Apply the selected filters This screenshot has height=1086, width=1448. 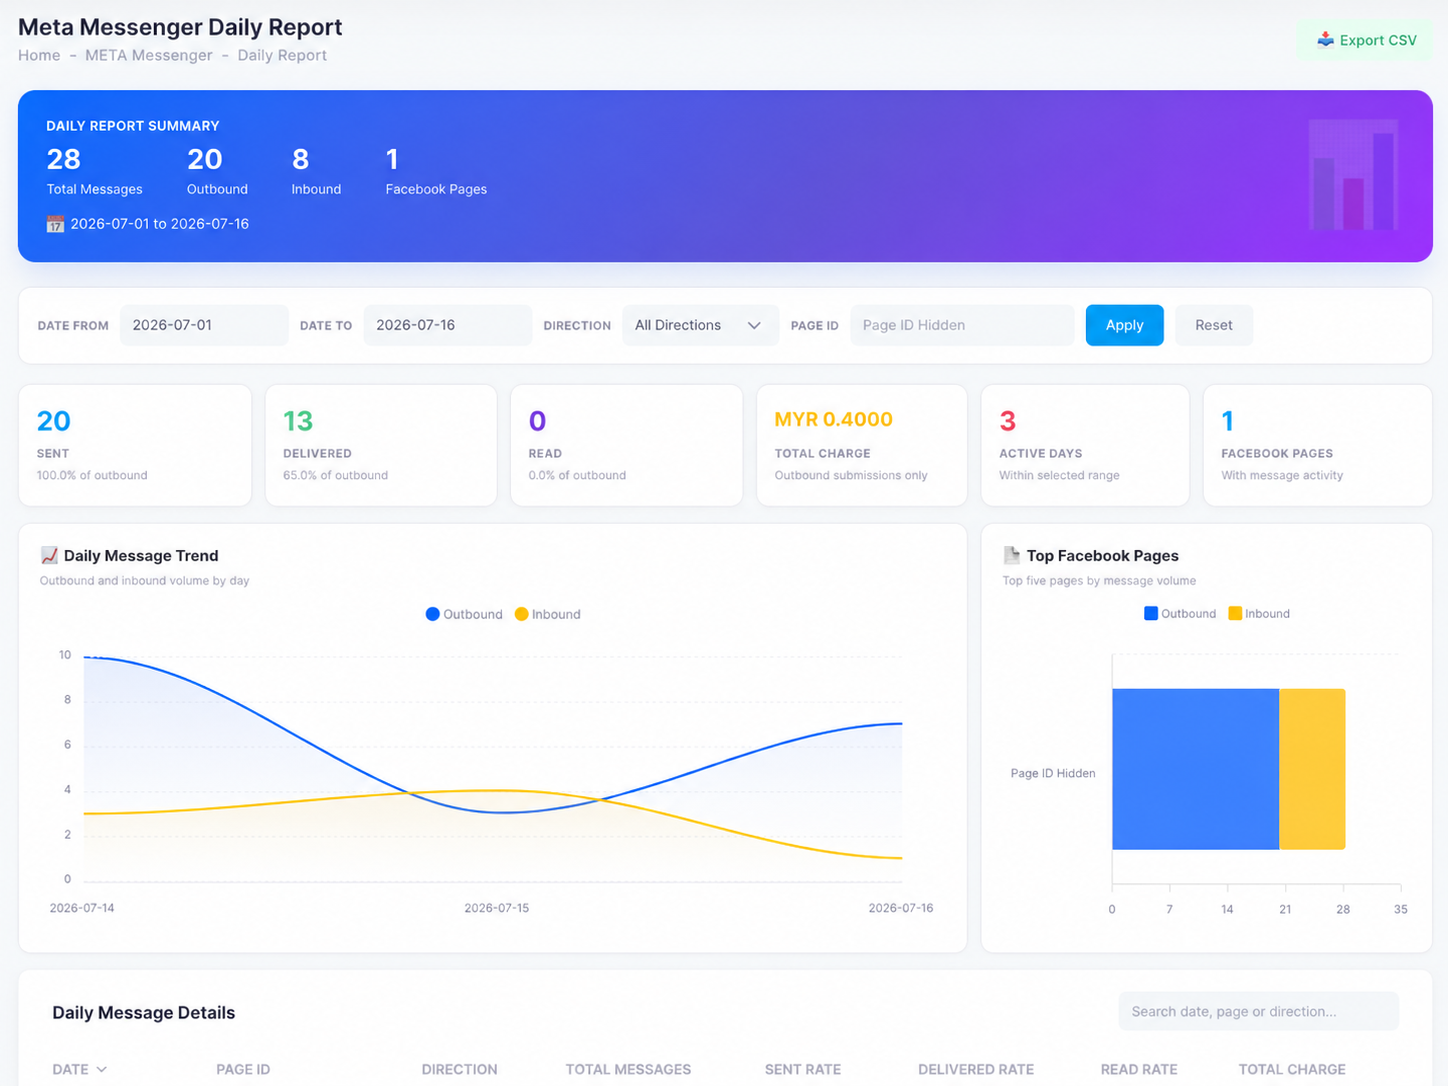coord(1124,325)
